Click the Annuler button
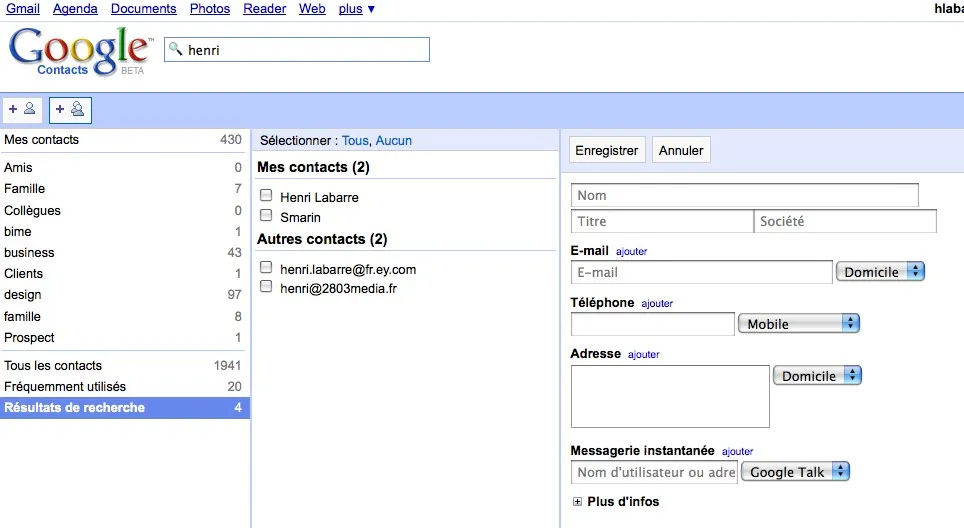964x528 pixels. pyautogui.click(x=681, y=150)
